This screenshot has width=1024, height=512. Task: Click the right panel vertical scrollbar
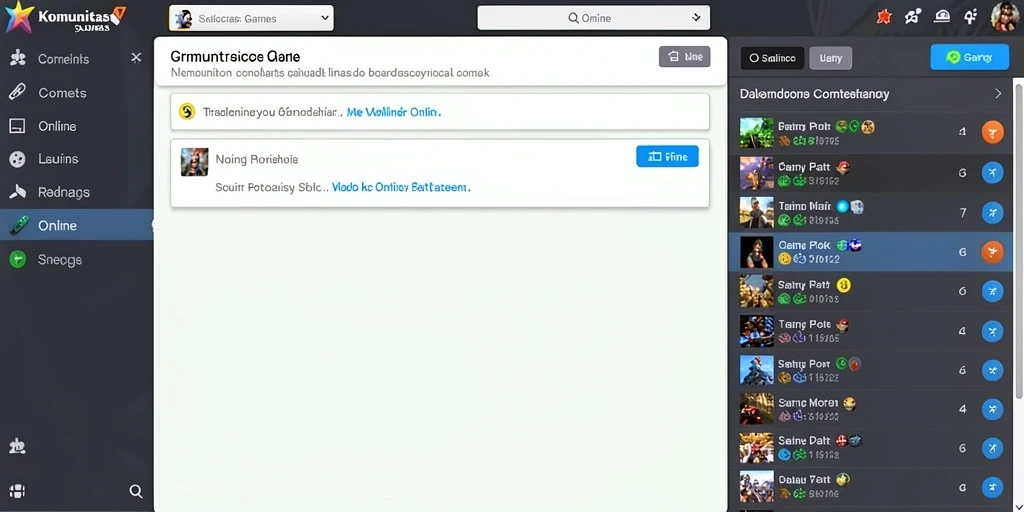[x=1018, y=238]
